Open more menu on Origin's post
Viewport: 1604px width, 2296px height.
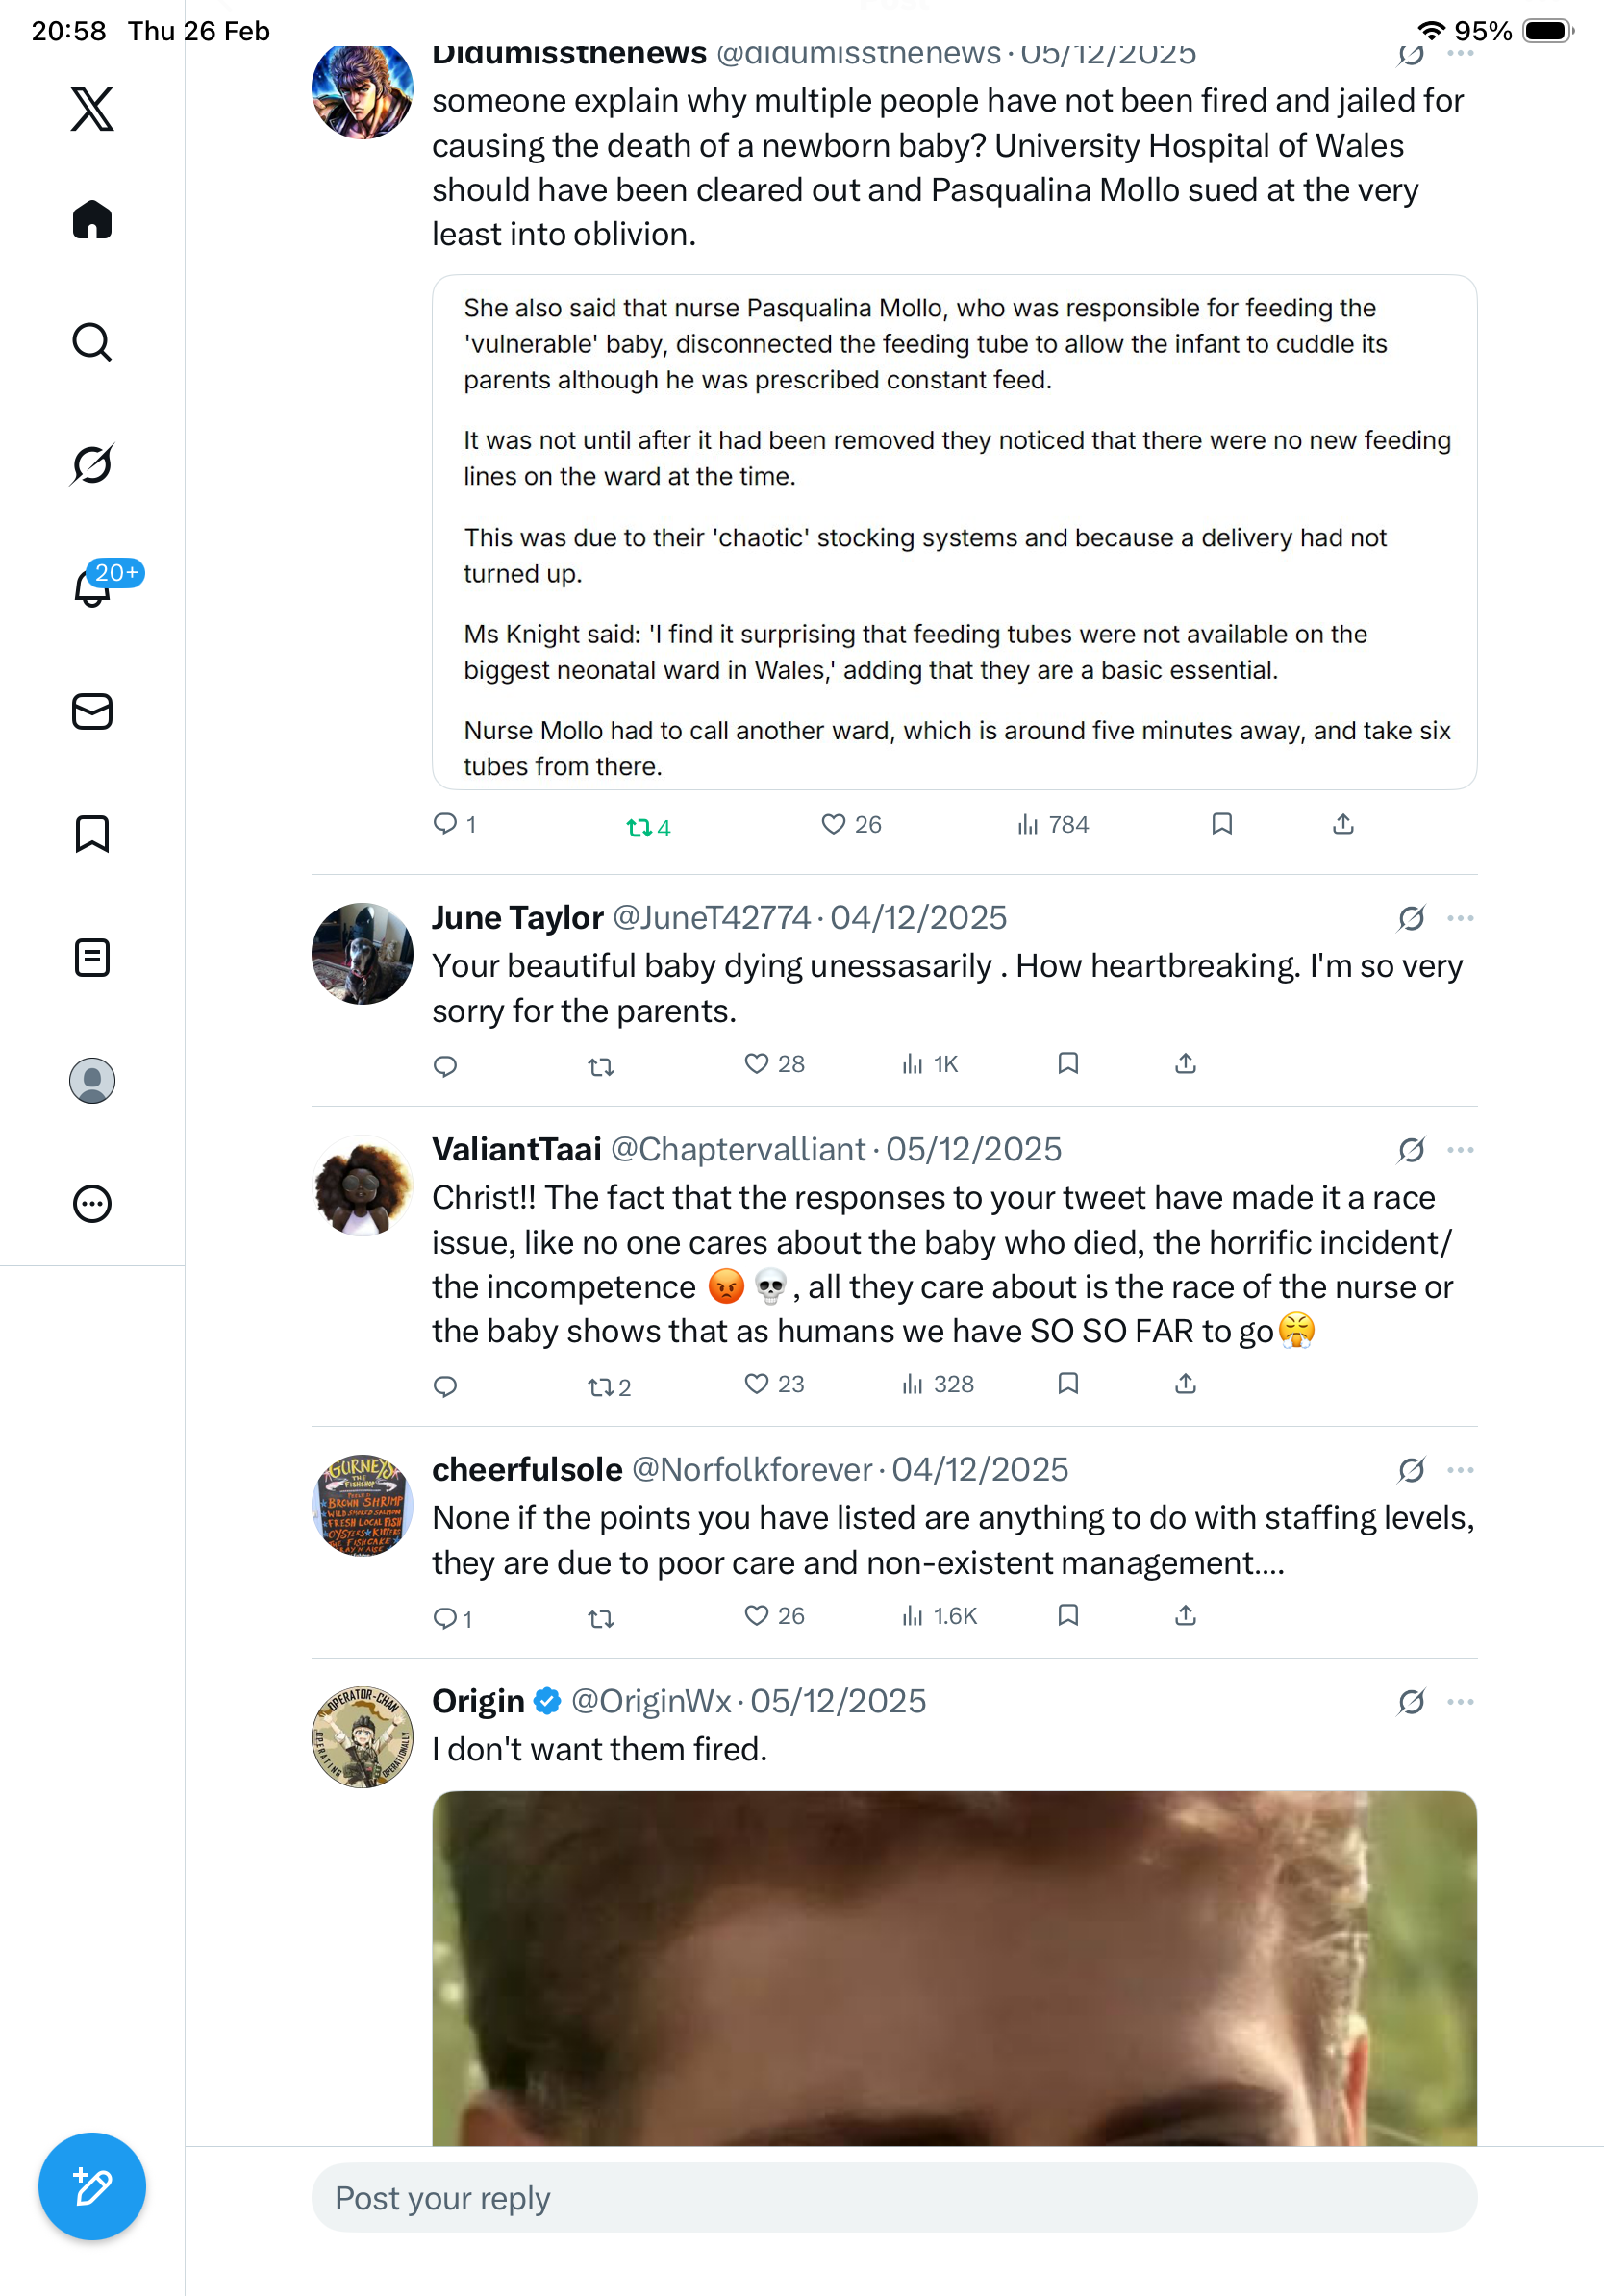click(1460, 1702)
